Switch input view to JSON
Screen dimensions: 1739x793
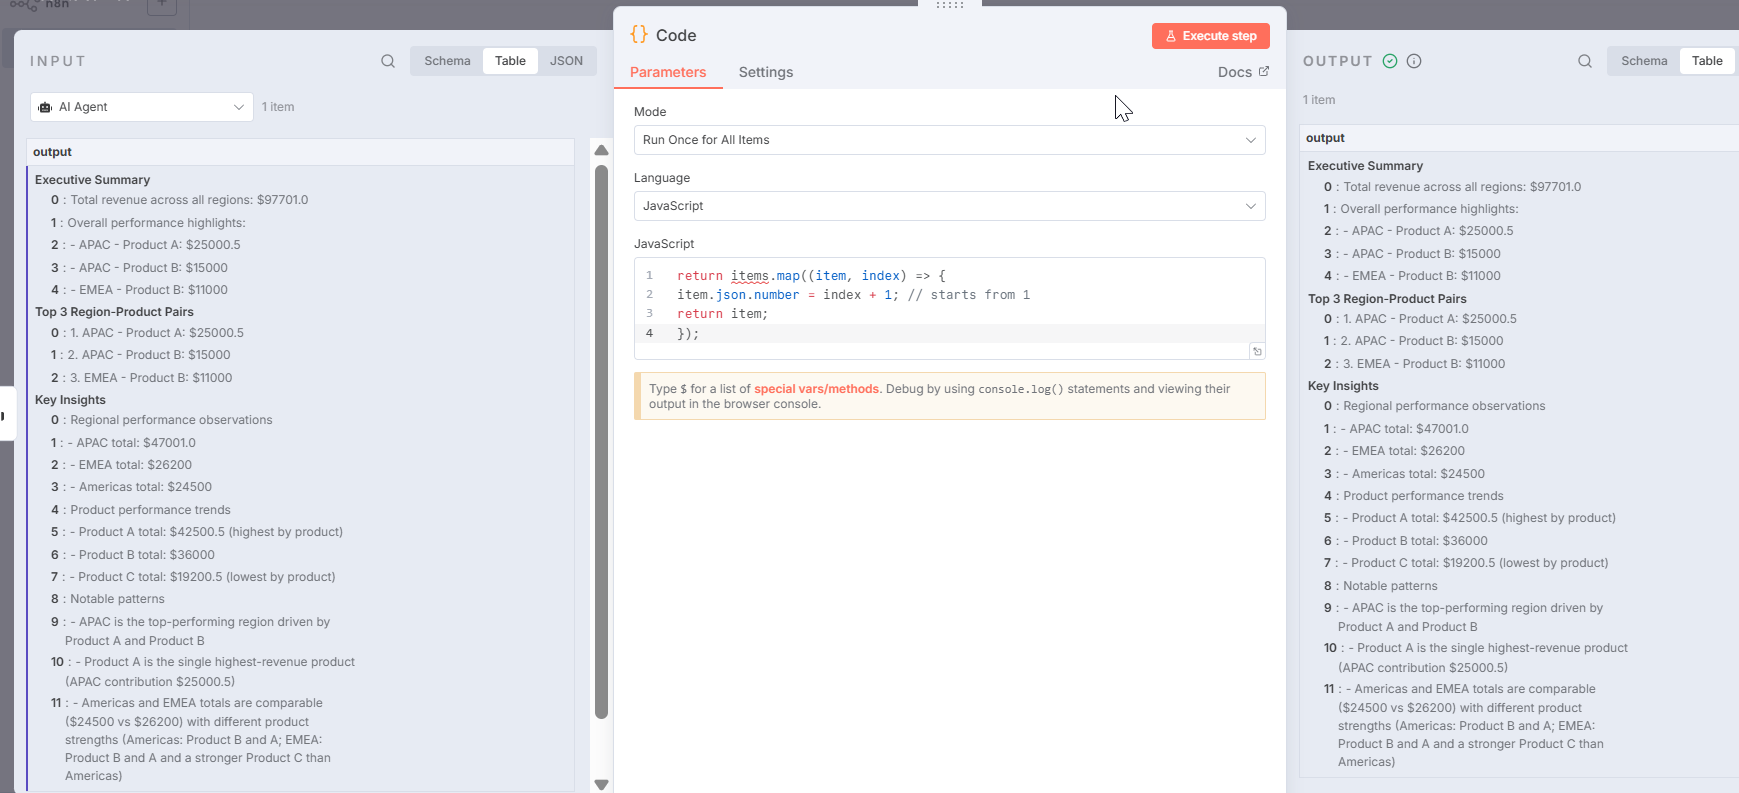tap(566, 61)
